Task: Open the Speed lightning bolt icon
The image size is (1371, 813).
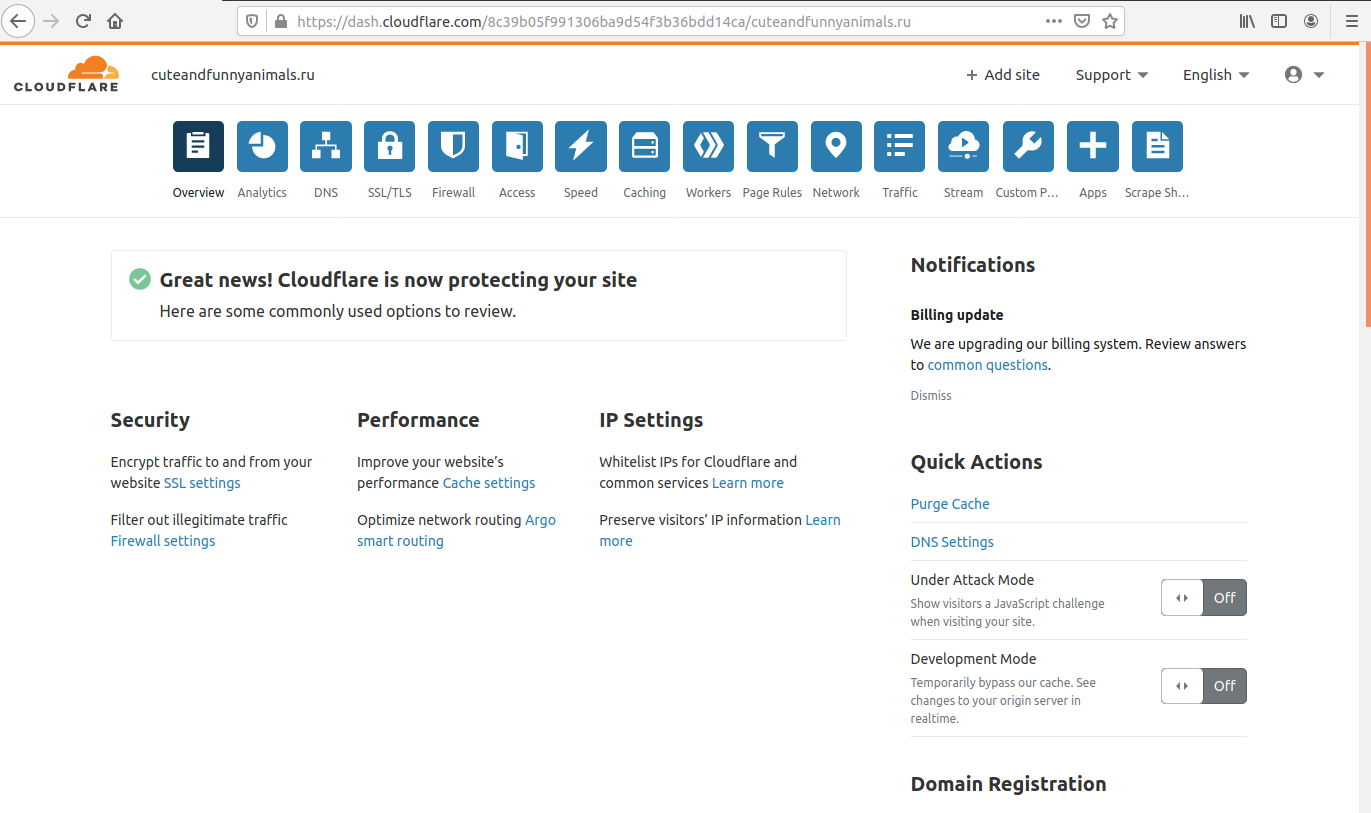Action: (x=580, y=147)
